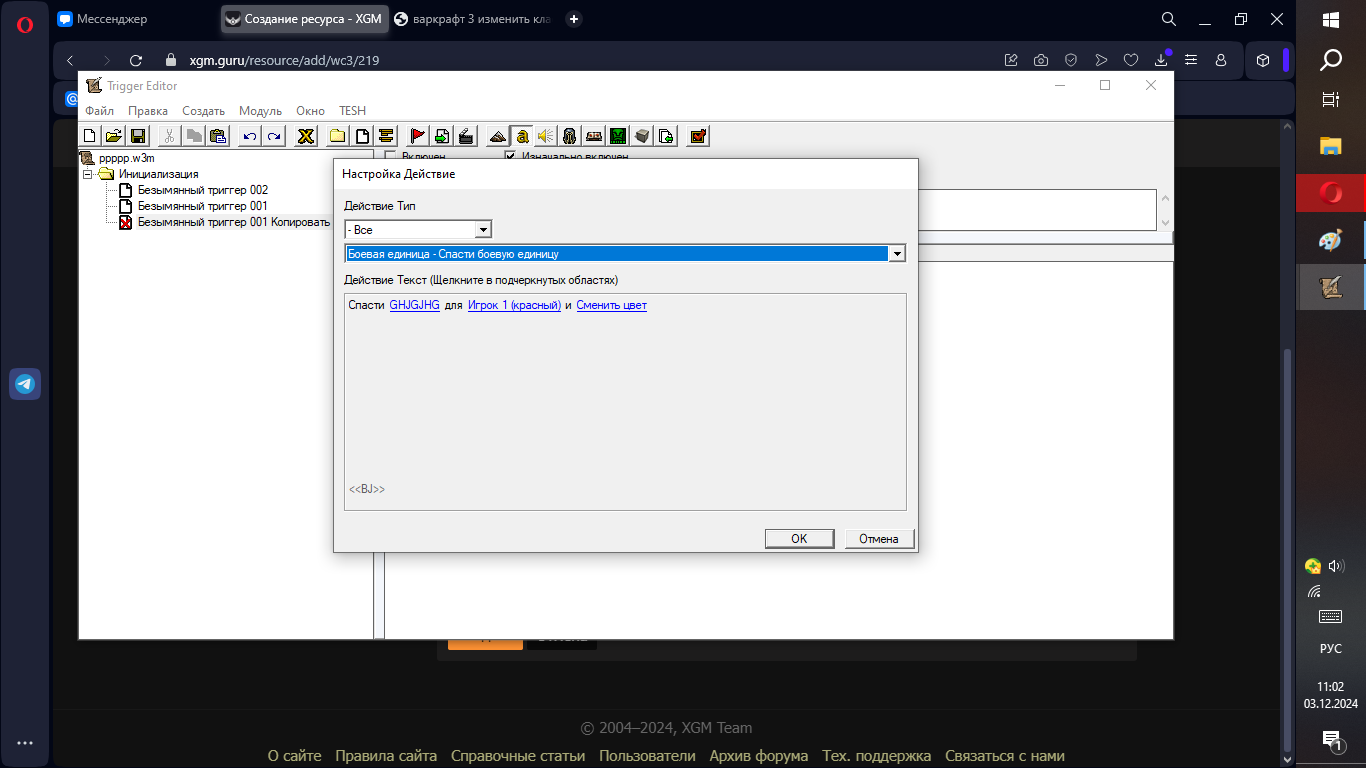Click the 'Игрок 1 (красный)' parameter link
Viewport: 1366px width, 768px height.
[x=514, y=305]
